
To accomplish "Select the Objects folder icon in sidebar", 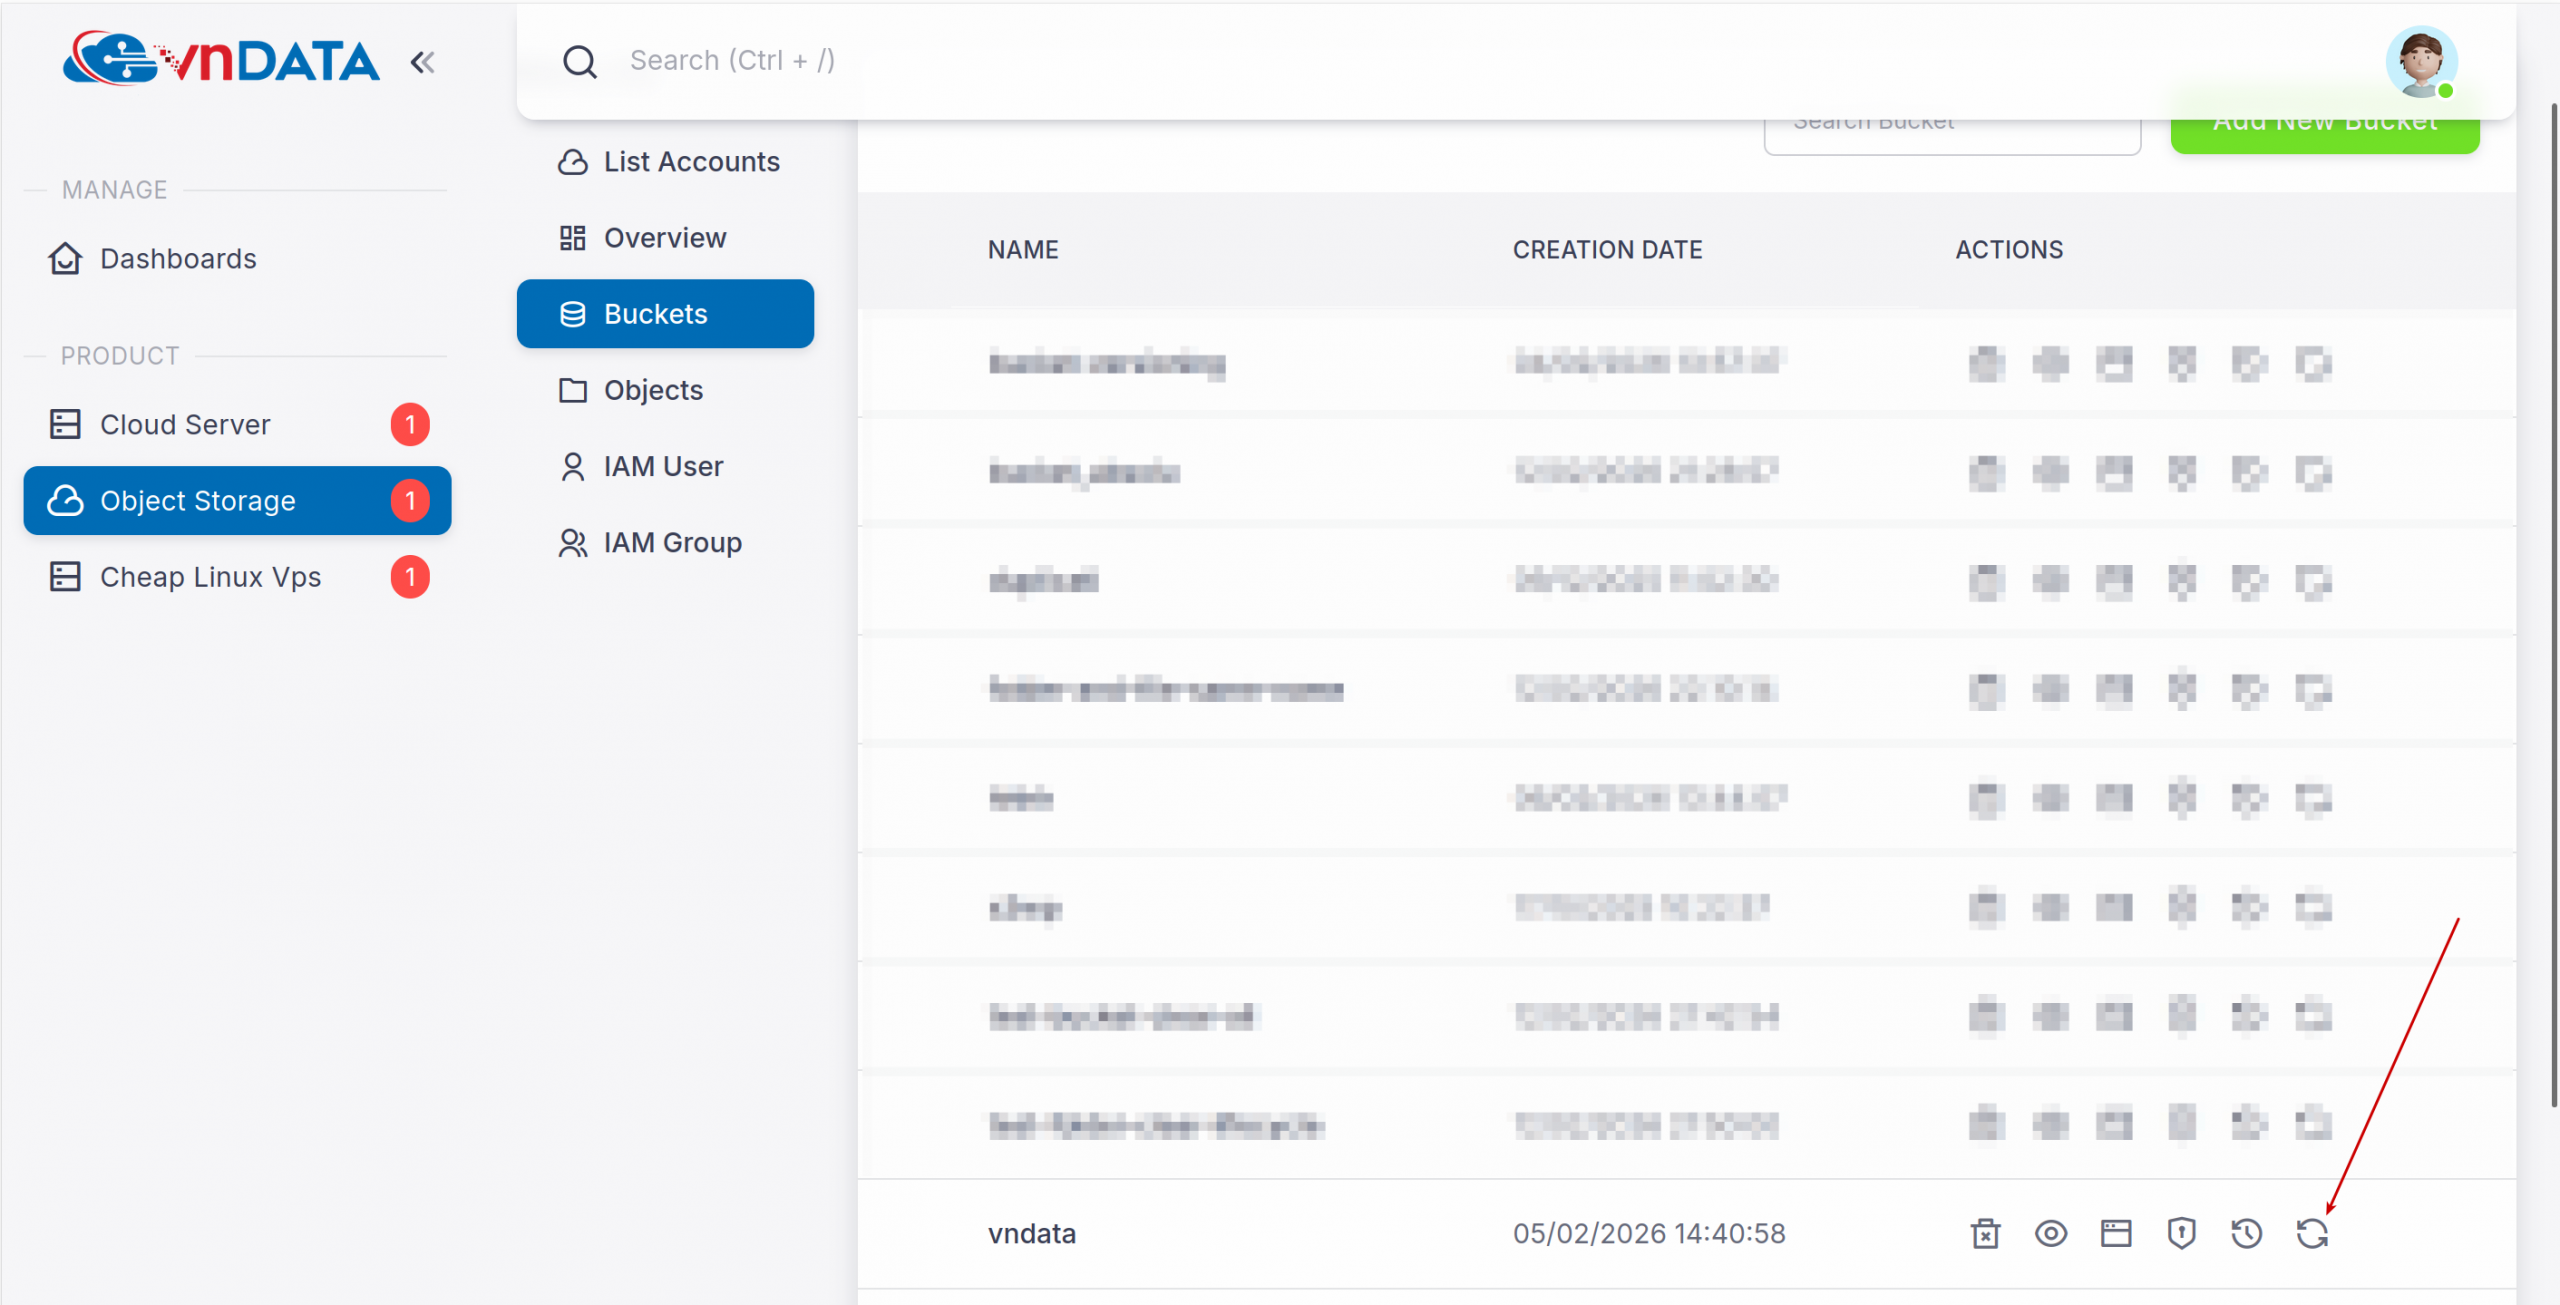I will pos(572,390).
